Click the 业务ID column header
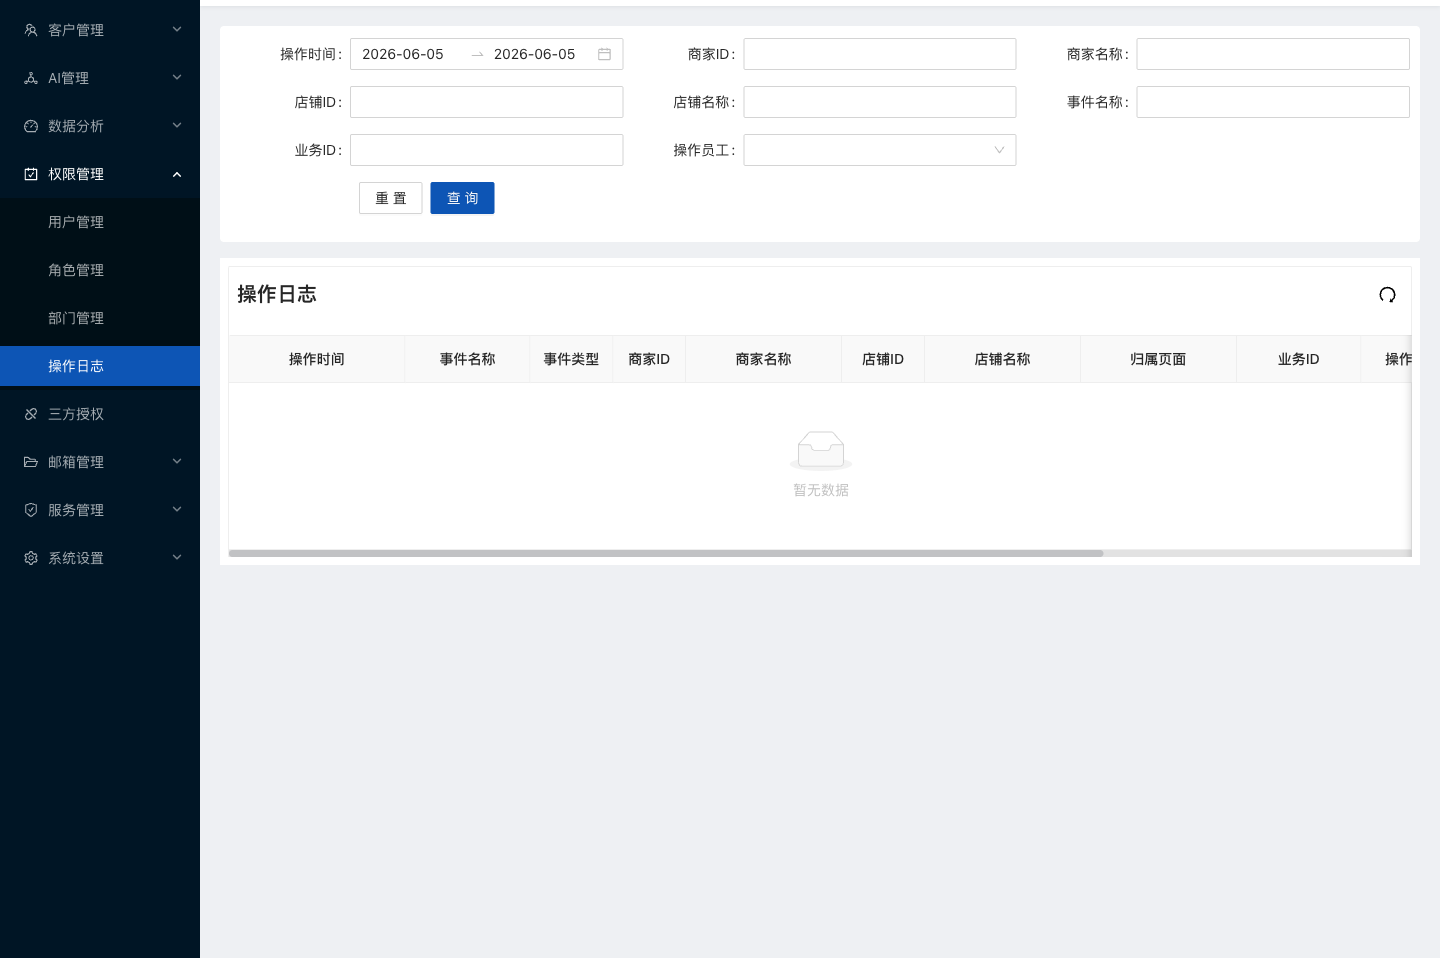1440x958 pixels. (1298, 359)
